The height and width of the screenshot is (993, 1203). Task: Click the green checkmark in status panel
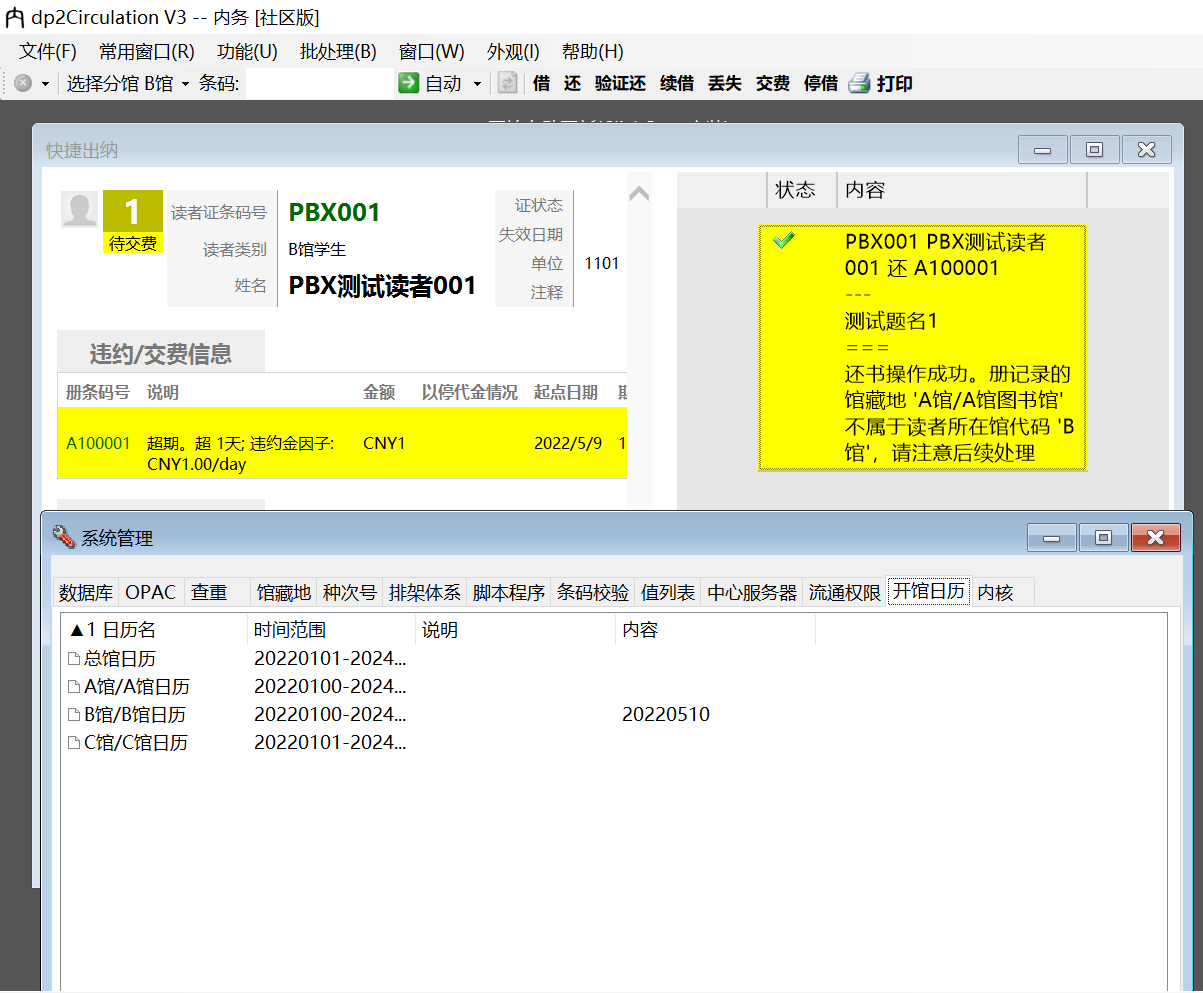[x=785, y=240]
